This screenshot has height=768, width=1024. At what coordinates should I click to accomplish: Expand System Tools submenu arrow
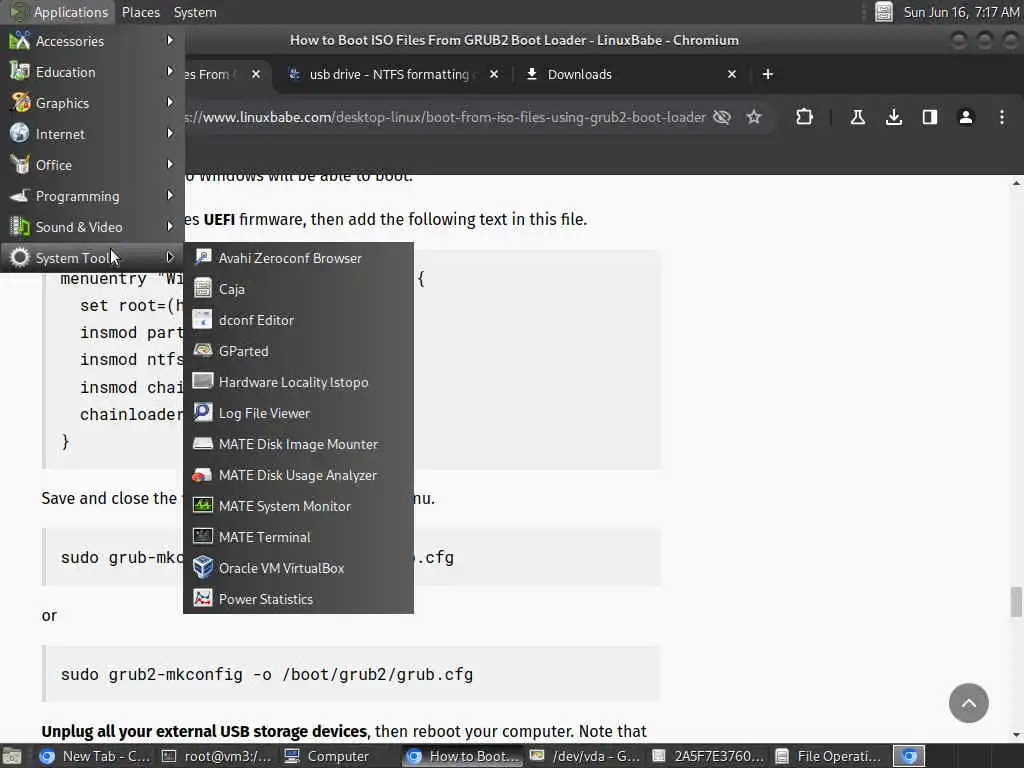(170, 257)
